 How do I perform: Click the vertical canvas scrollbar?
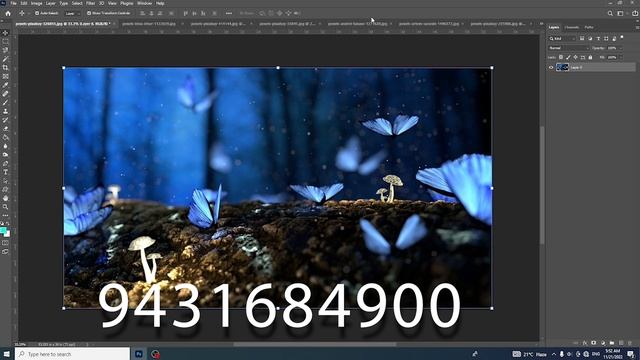(542, 185)
